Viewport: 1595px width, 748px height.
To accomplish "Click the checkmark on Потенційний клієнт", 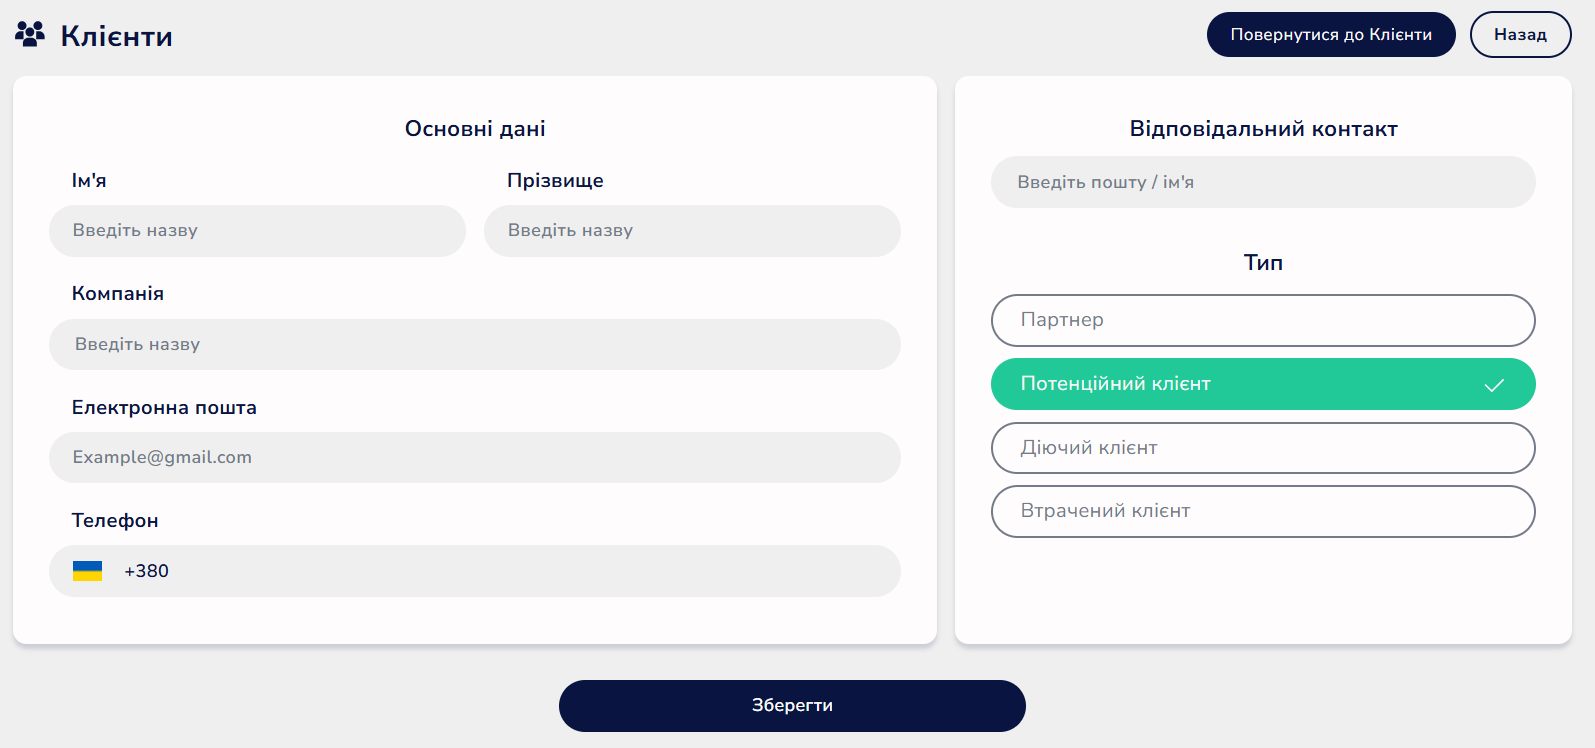I will point(1494,385).
